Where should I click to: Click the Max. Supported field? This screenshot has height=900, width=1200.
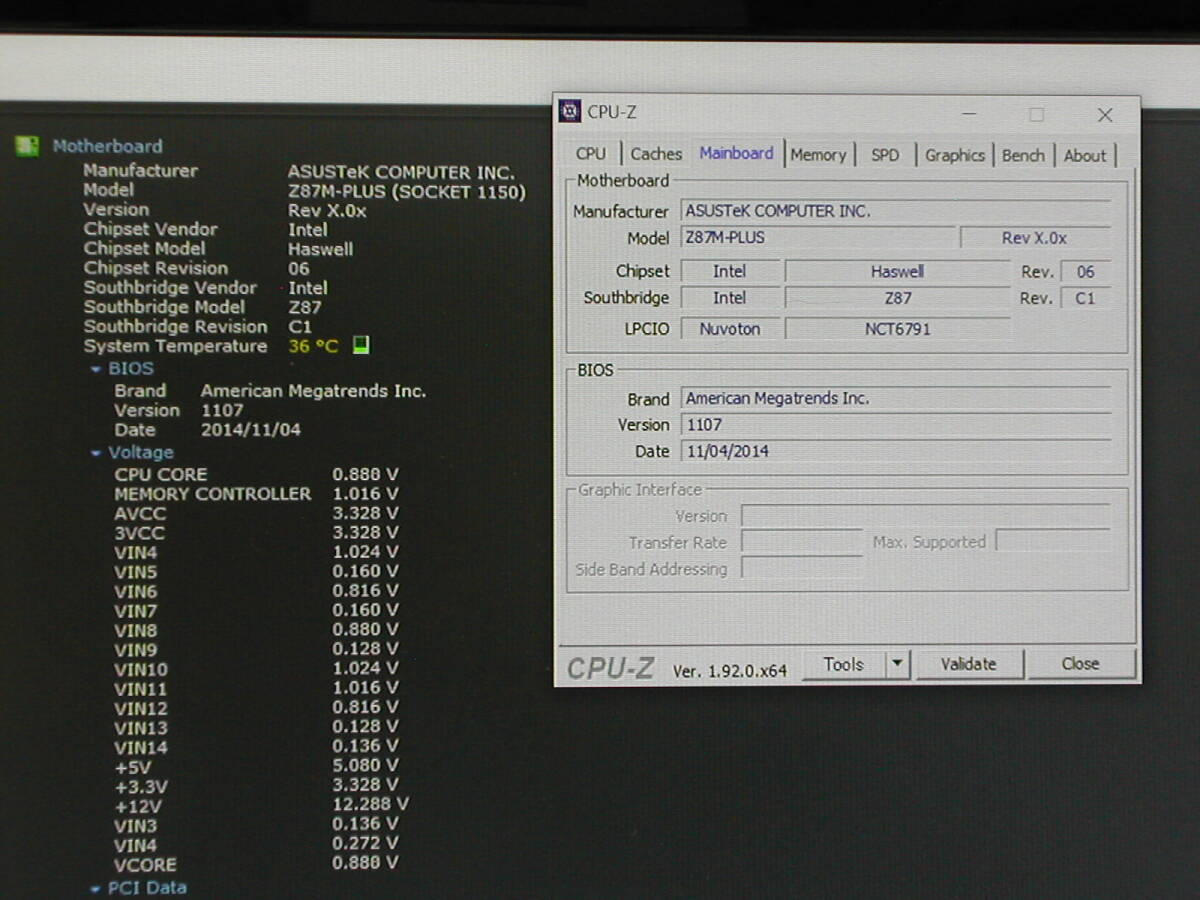click(x=1053, y=542)
